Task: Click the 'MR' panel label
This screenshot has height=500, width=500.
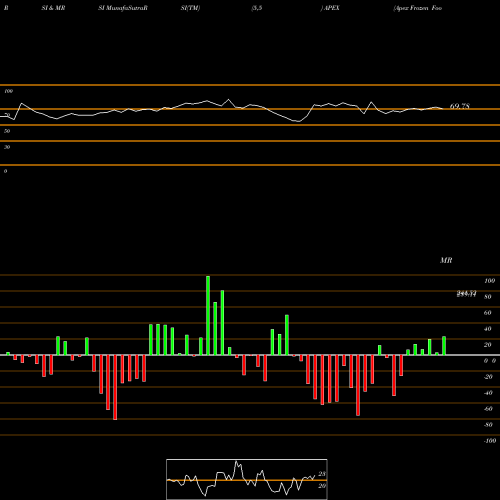Action: pos(446,260)
